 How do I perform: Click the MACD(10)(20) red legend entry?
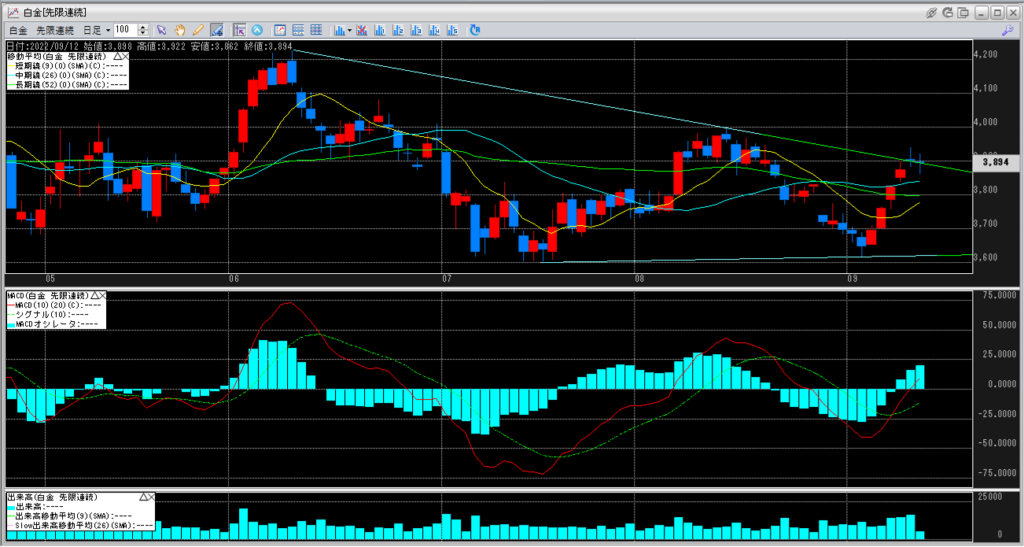coord(54,305)
